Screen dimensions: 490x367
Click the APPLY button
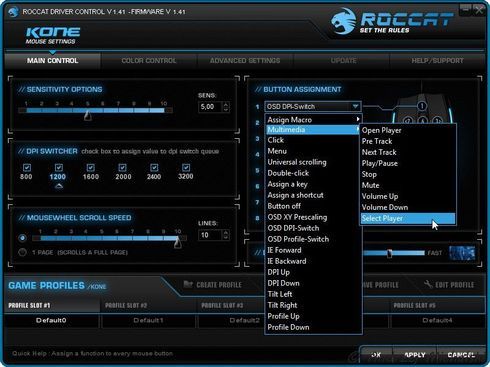click(x=415, y=355)
